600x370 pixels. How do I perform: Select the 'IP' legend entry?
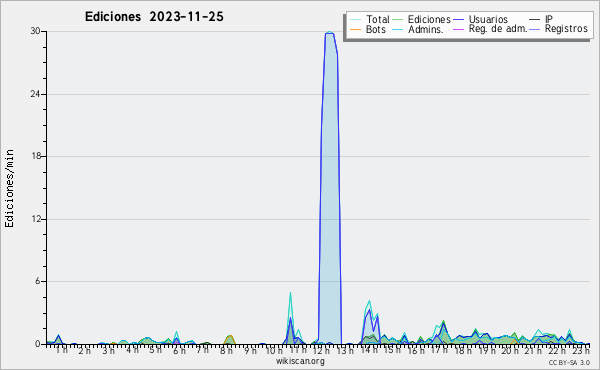click(x=541, y=19)
